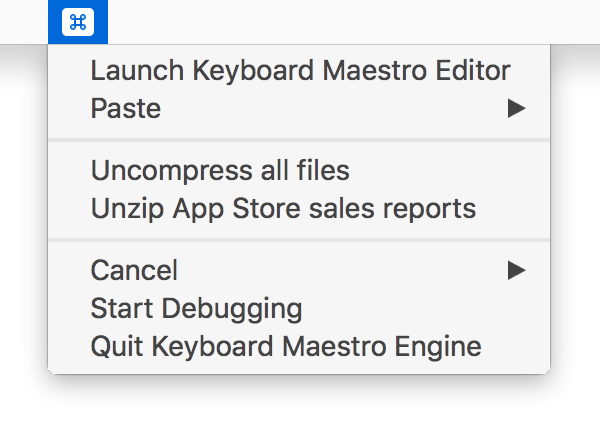Click the separator line above the Cancel entry

pos(299,240)
